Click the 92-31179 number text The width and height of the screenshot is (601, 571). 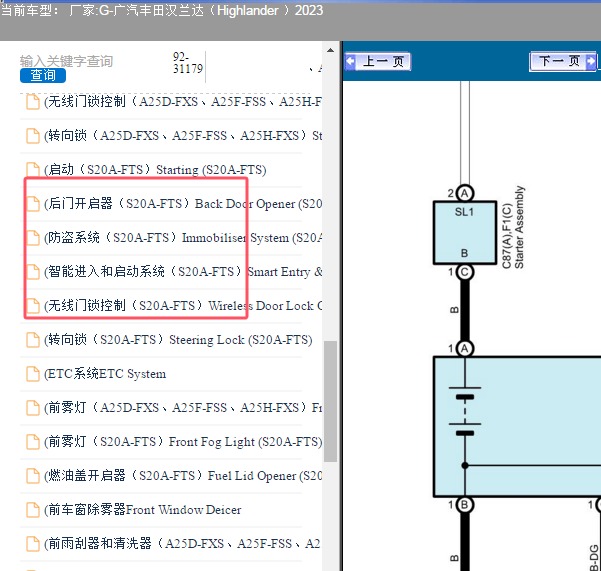[188, 63]
